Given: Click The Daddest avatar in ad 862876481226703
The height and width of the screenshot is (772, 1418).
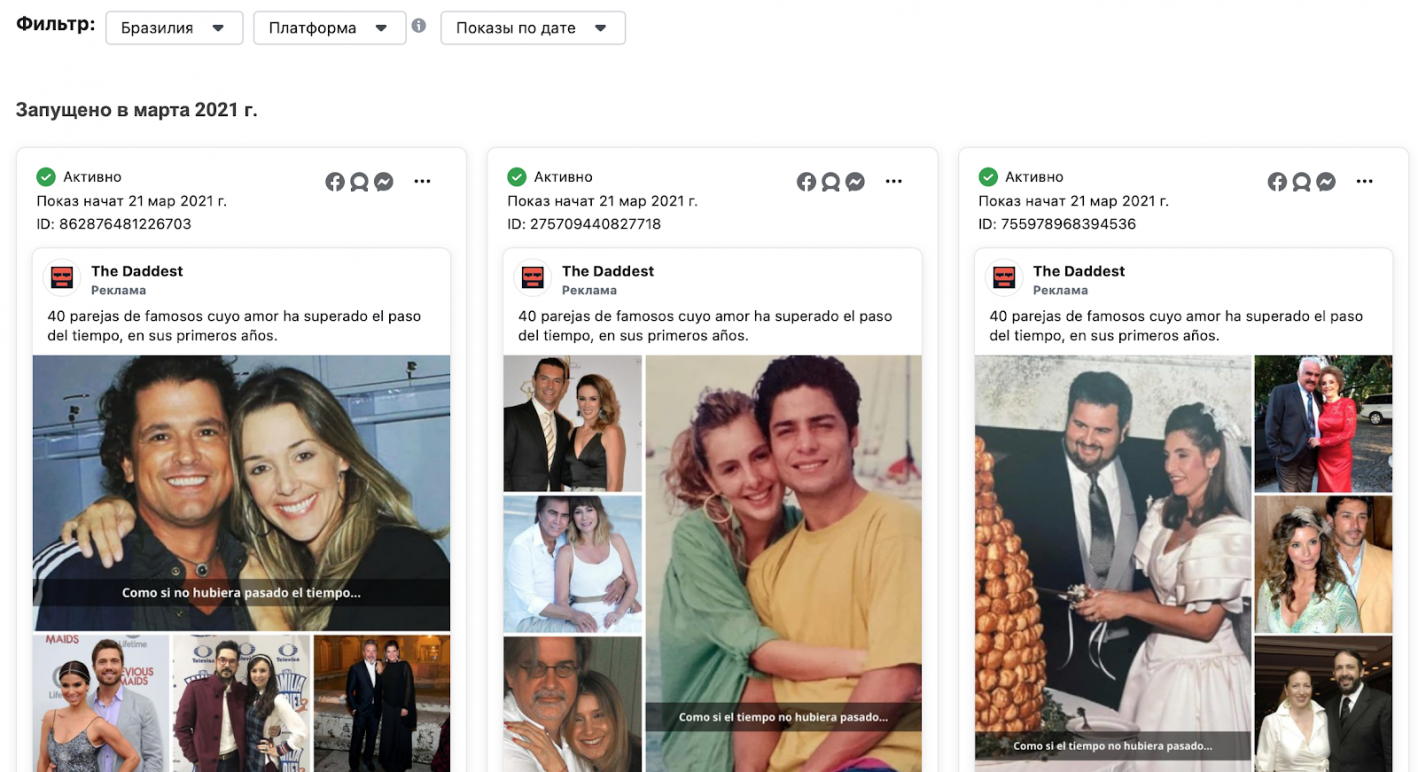Looking at the screenshot, I should click(x=62, y=278).
